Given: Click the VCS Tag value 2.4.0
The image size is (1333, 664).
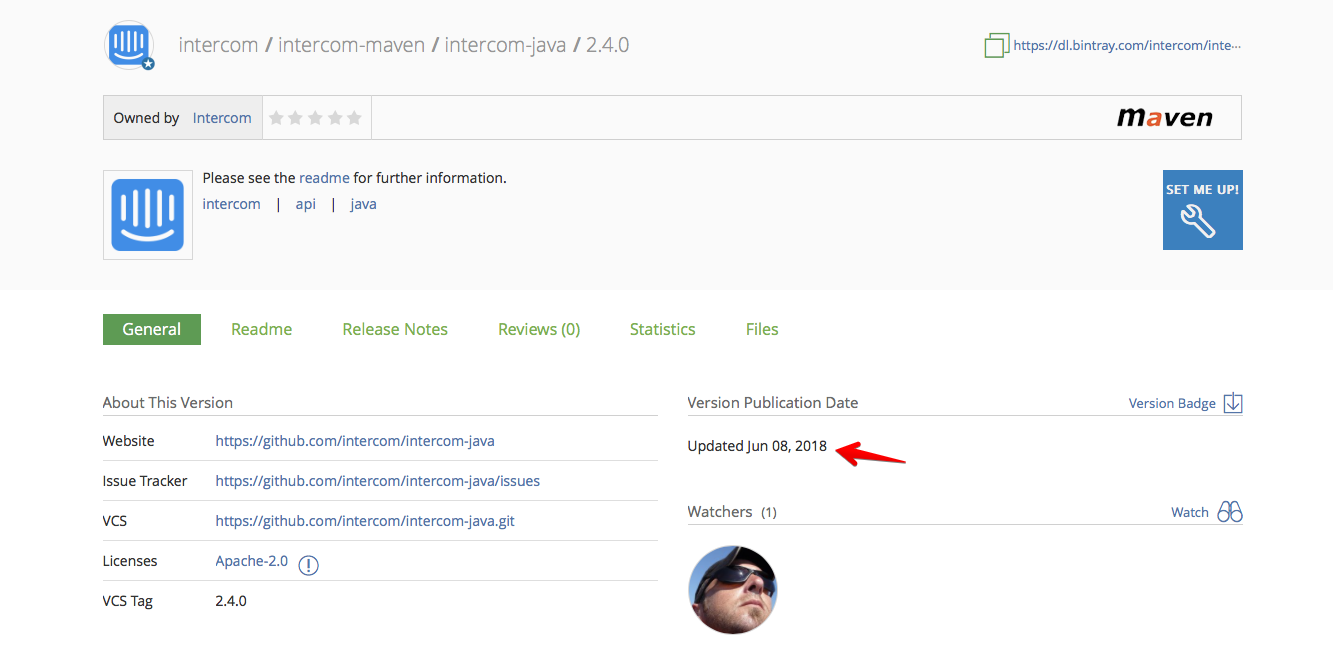Looking at the screenshot, I should 231,601.
